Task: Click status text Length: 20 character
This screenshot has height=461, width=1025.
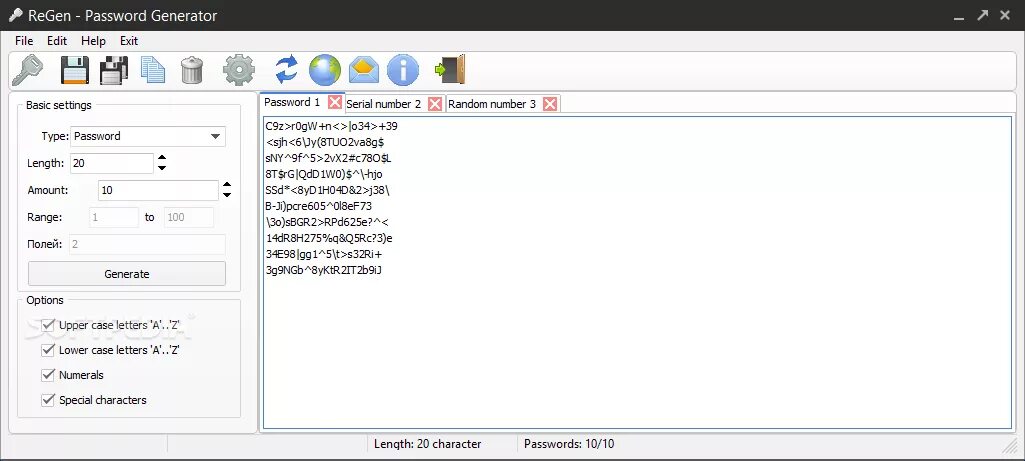Action: coord(428,444)
